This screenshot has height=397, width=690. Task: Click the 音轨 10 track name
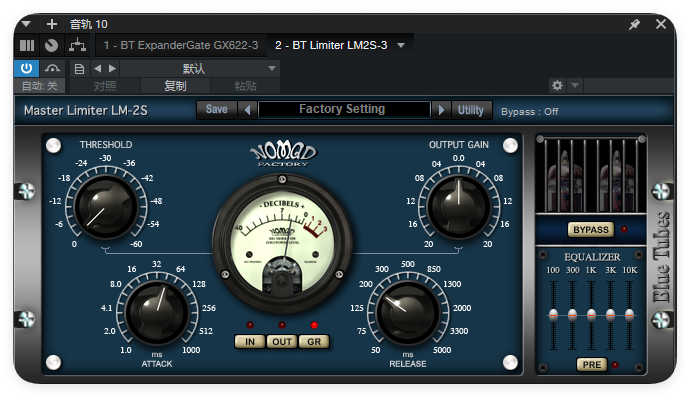pos(88,24)
